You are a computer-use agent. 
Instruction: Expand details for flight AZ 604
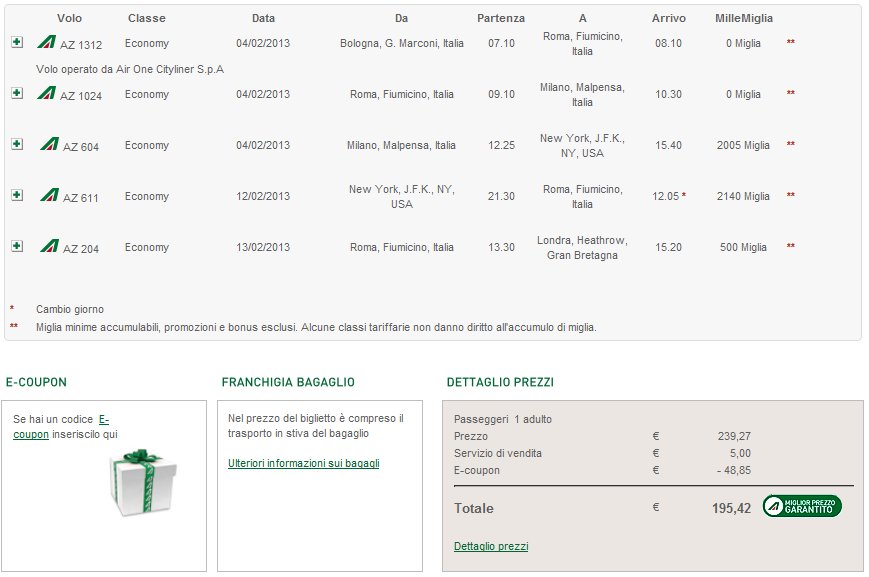point(16,144)
